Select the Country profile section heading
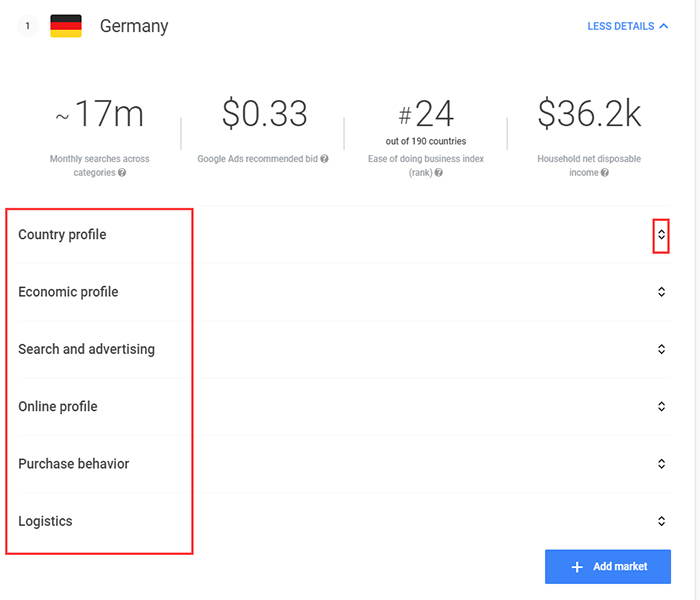Image resolution: width=700 pixels, height=600 pixels. click(62, 235)
